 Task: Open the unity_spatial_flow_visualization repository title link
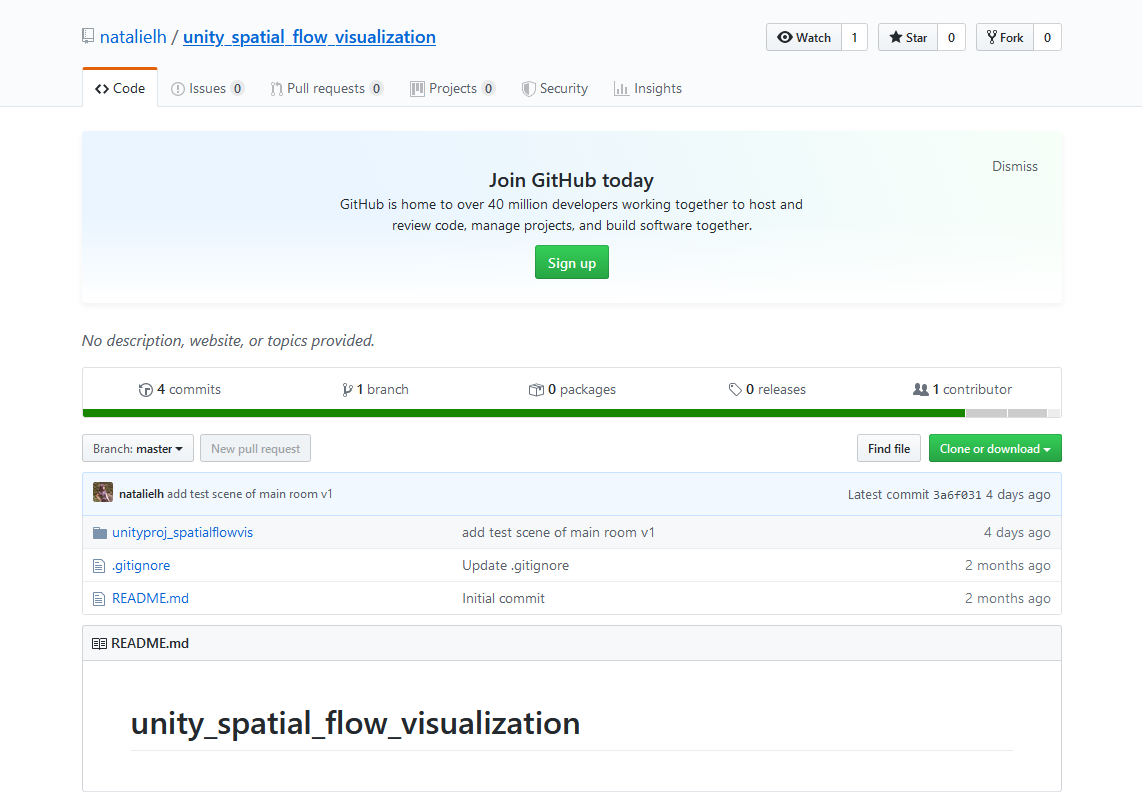tap(310, 37)
